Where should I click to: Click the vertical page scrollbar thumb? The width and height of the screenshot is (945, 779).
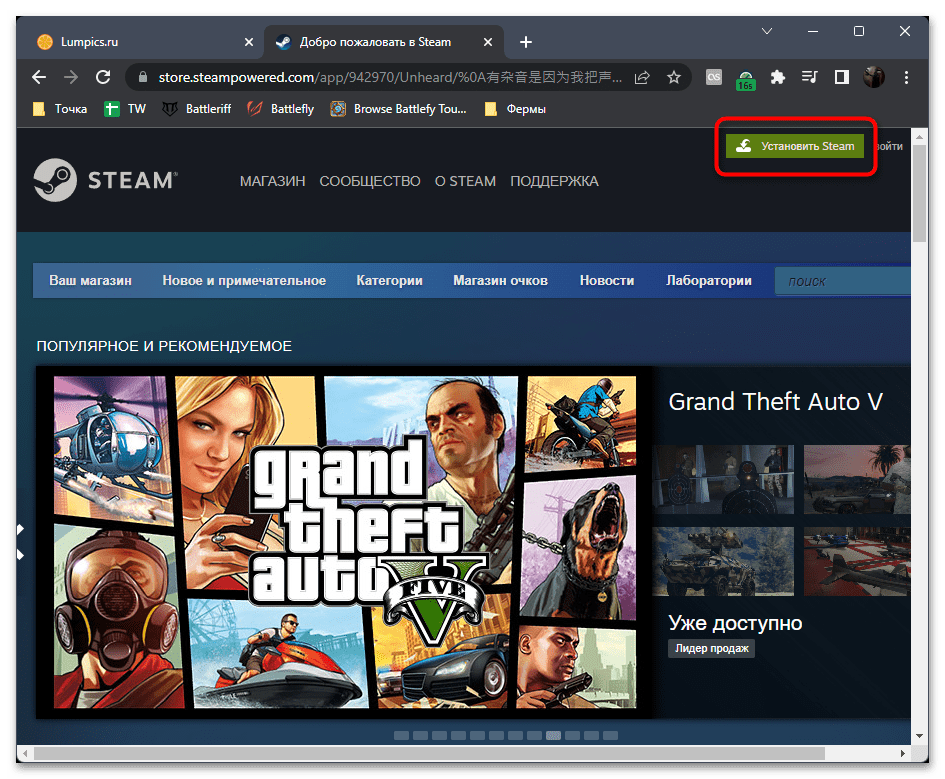[919, 193]
